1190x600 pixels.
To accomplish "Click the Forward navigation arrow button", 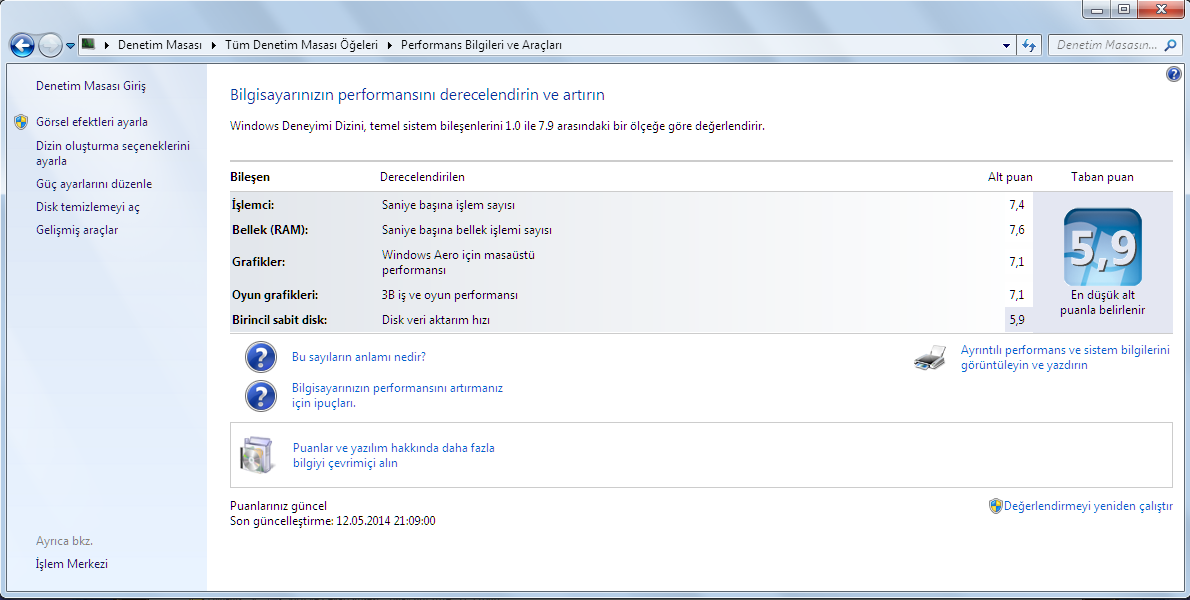I will point(50,46).
